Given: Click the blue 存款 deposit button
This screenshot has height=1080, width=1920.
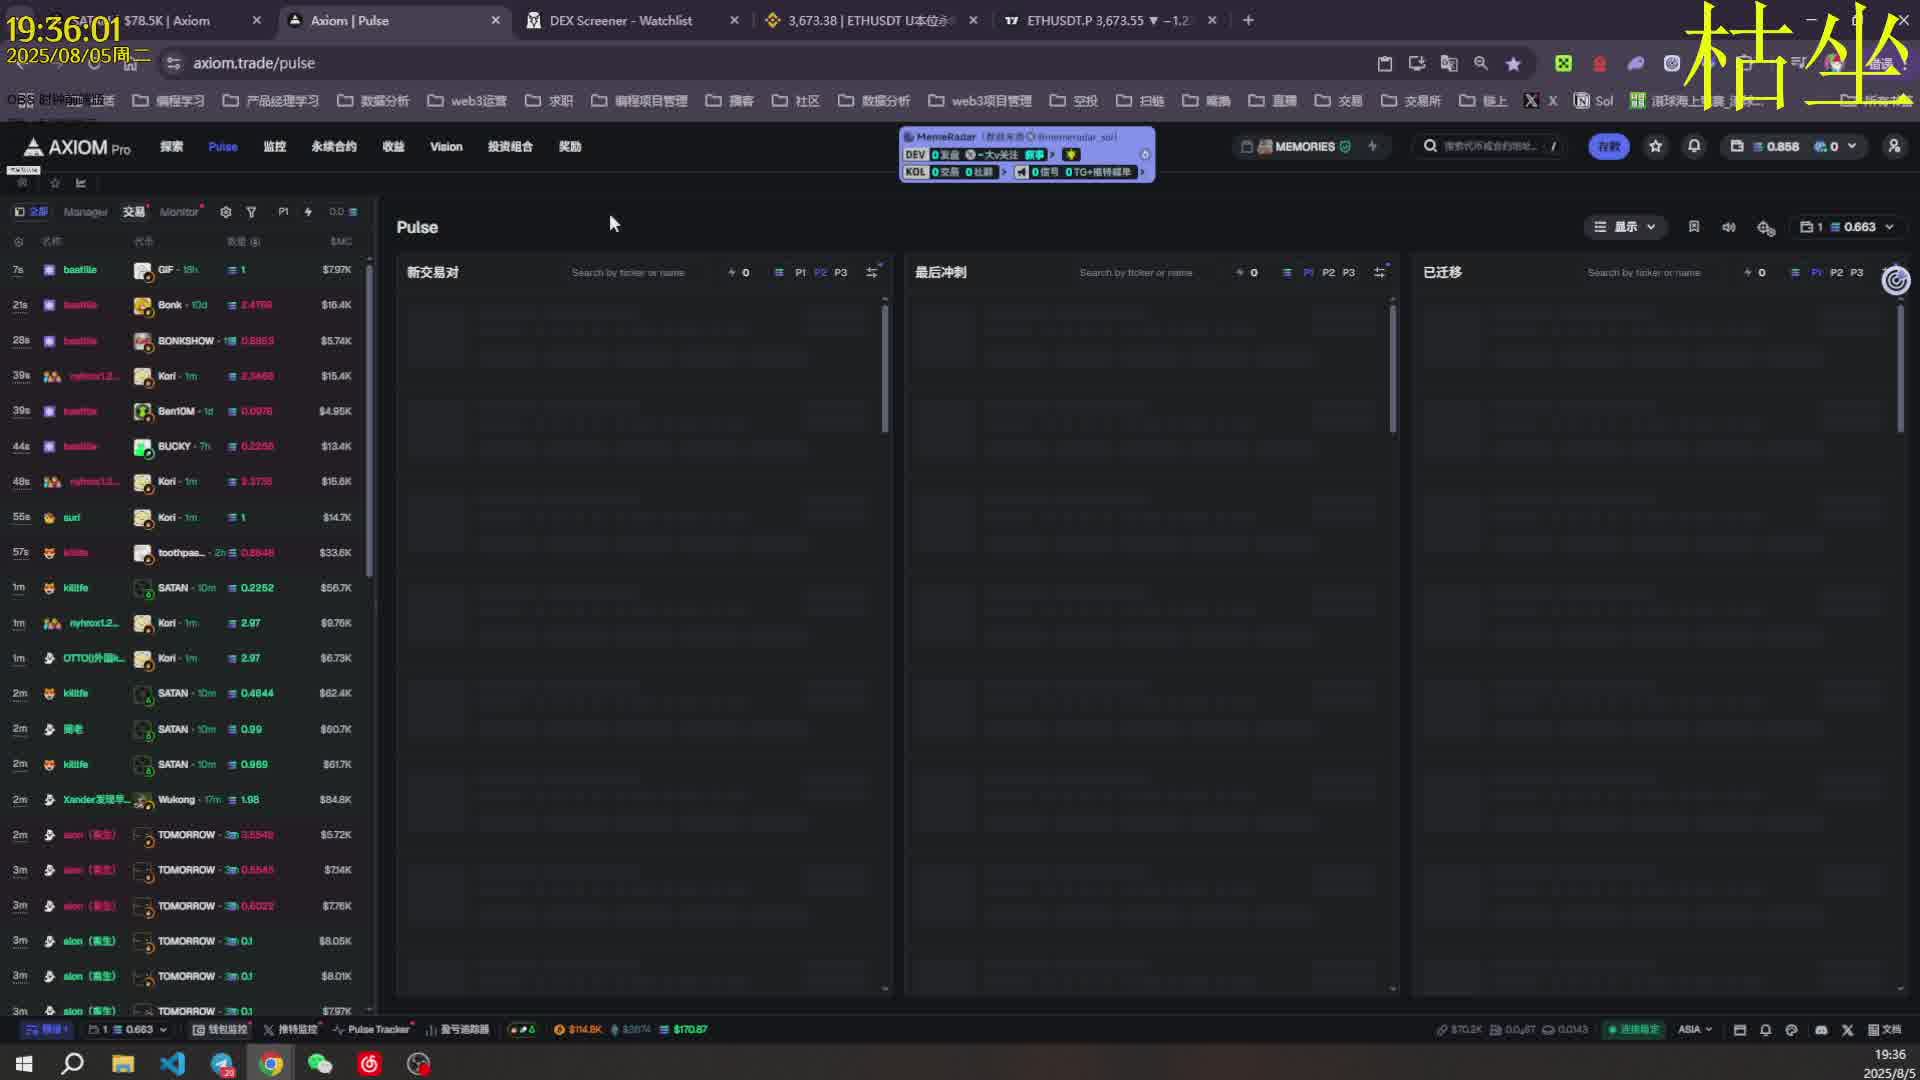Looking at the screenshot, I should coord(1609,147).
